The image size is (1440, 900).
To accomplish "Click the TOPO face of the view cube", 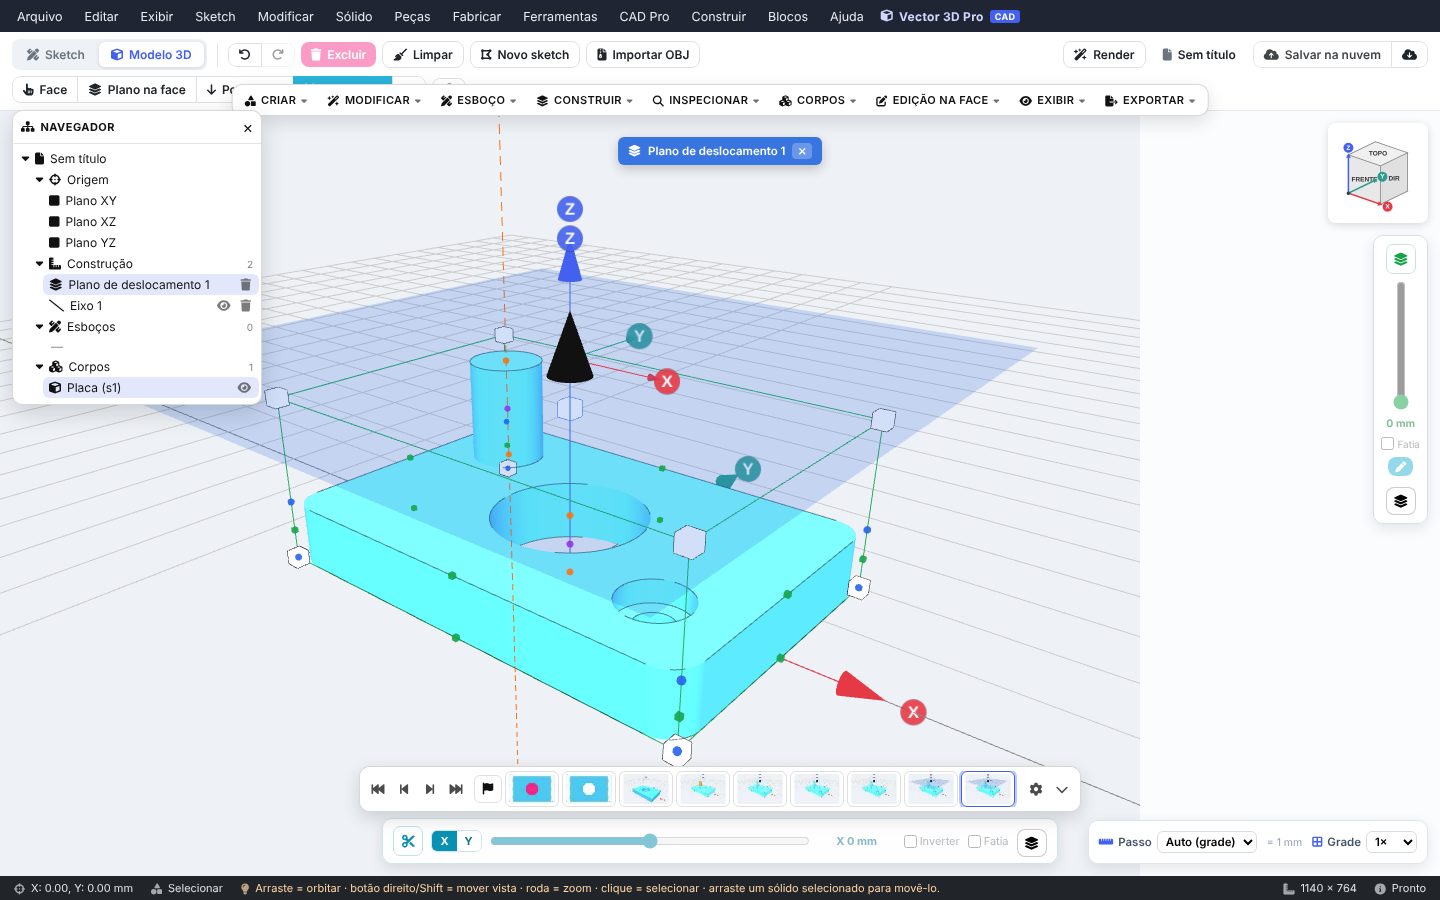I will point(1378,153).
